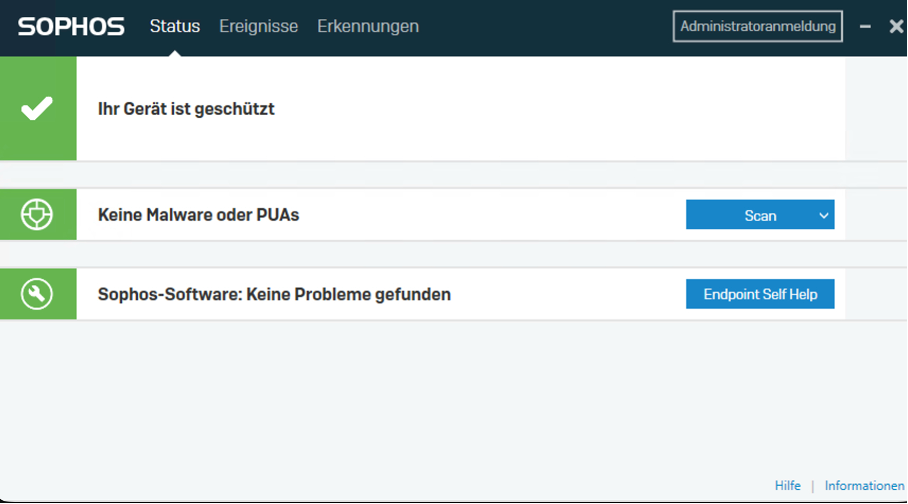Click the green checkmark protection icon
908x504 pixels.
[38, 108]
